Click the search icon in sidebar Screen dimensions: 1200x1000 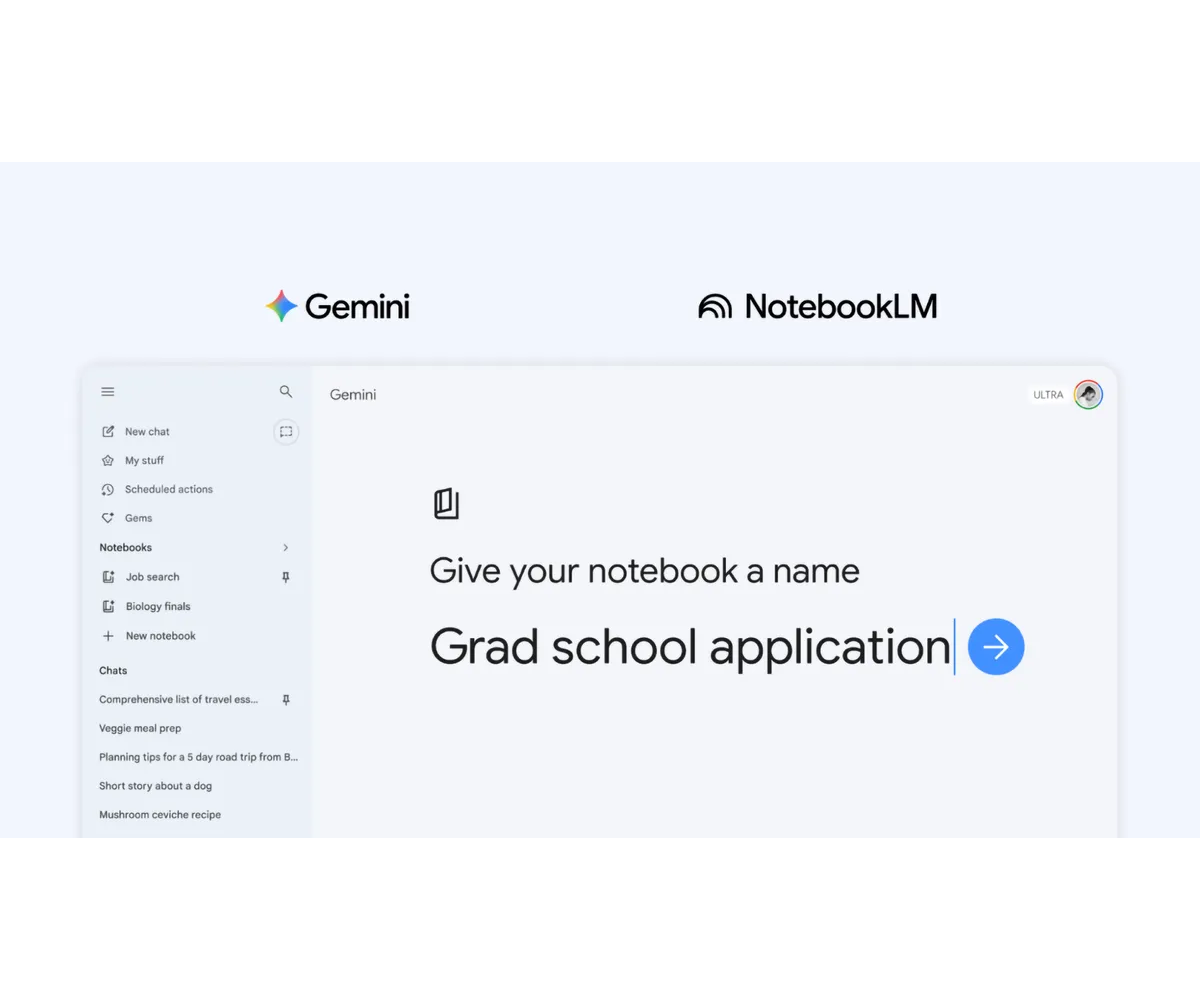coord(286,392)
